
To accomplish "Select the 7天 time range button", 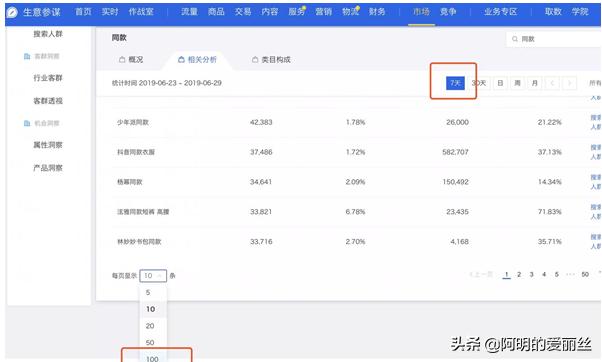I will point(455,83).
